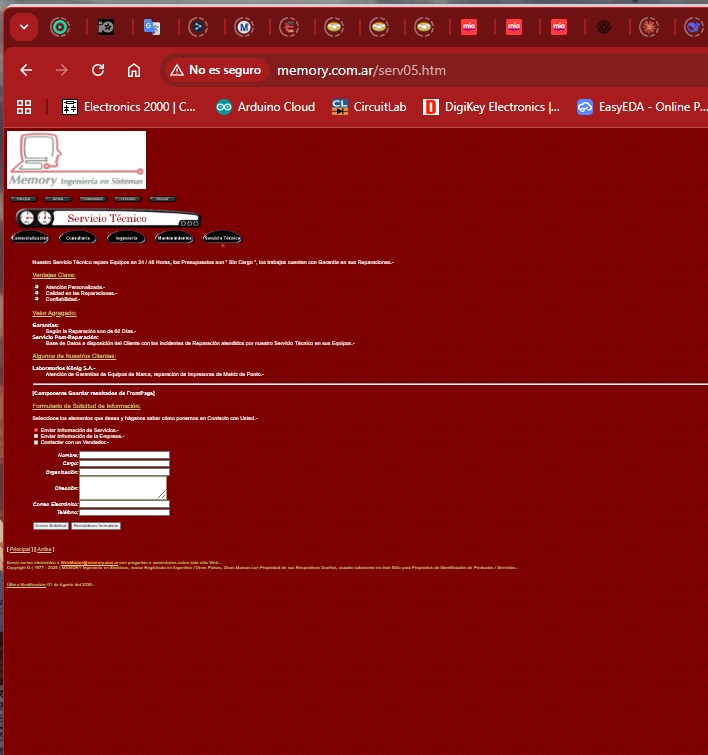Click the 'Laboratorios König S.A.-' text
The width and height of the screenshot is (708, 755).
coord(64,368)
